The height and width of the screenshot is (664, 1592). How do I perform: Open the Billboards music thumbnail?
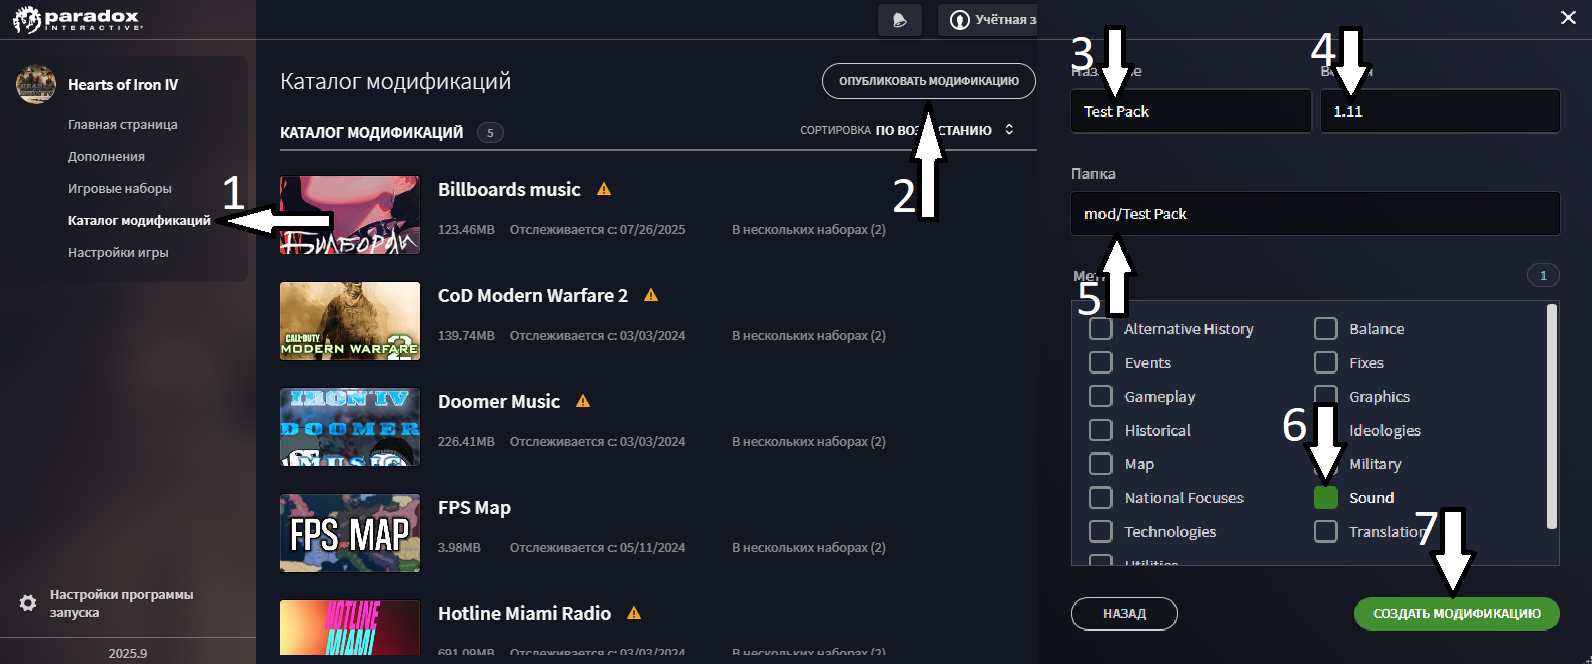pyautogui.click(x=350, y=215)
